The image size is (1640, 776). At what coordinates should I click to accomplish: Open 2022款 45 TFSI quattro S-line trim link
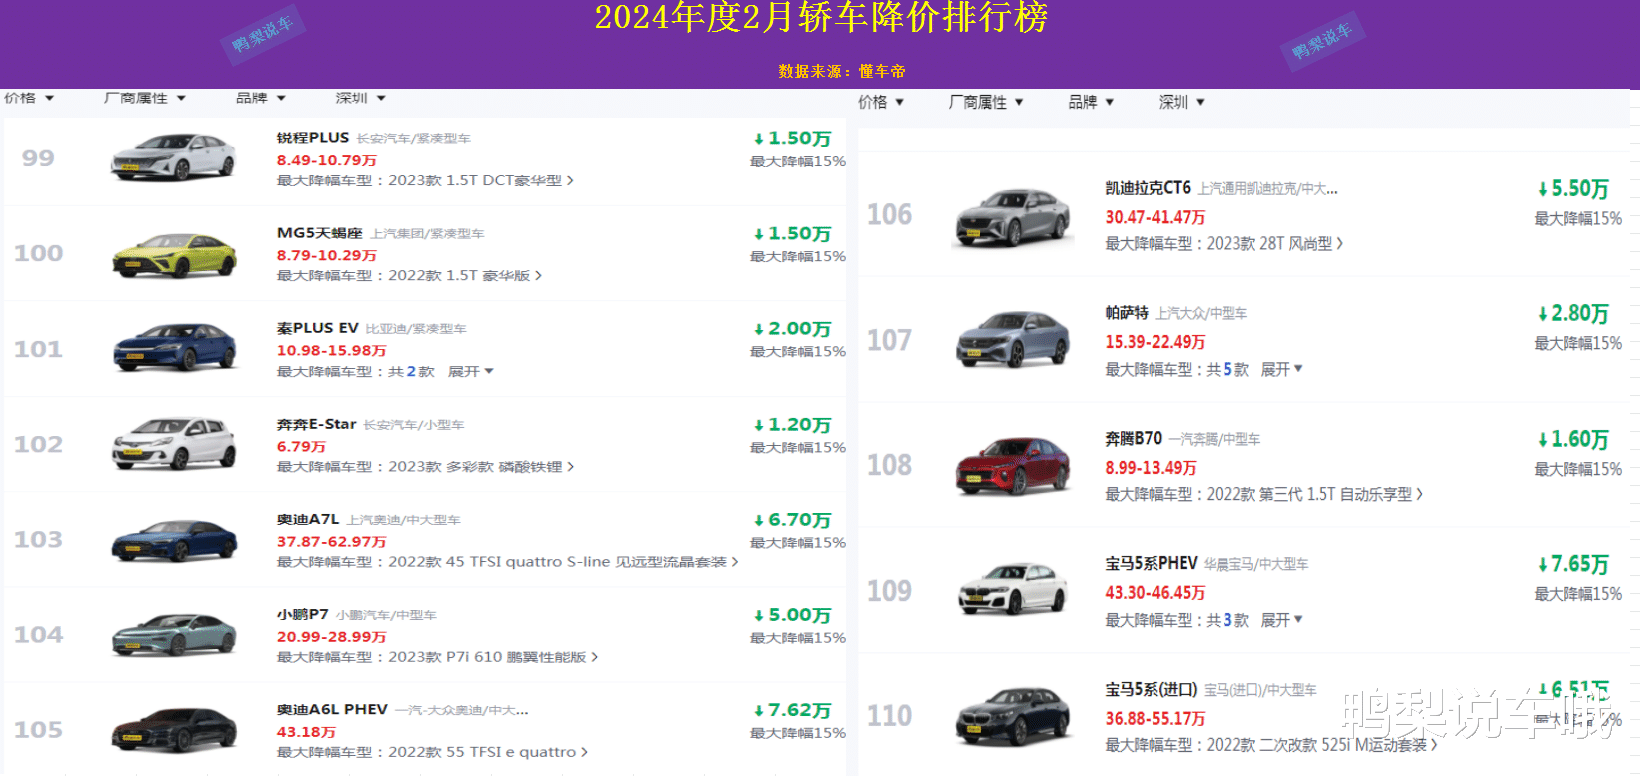point(563,562)
